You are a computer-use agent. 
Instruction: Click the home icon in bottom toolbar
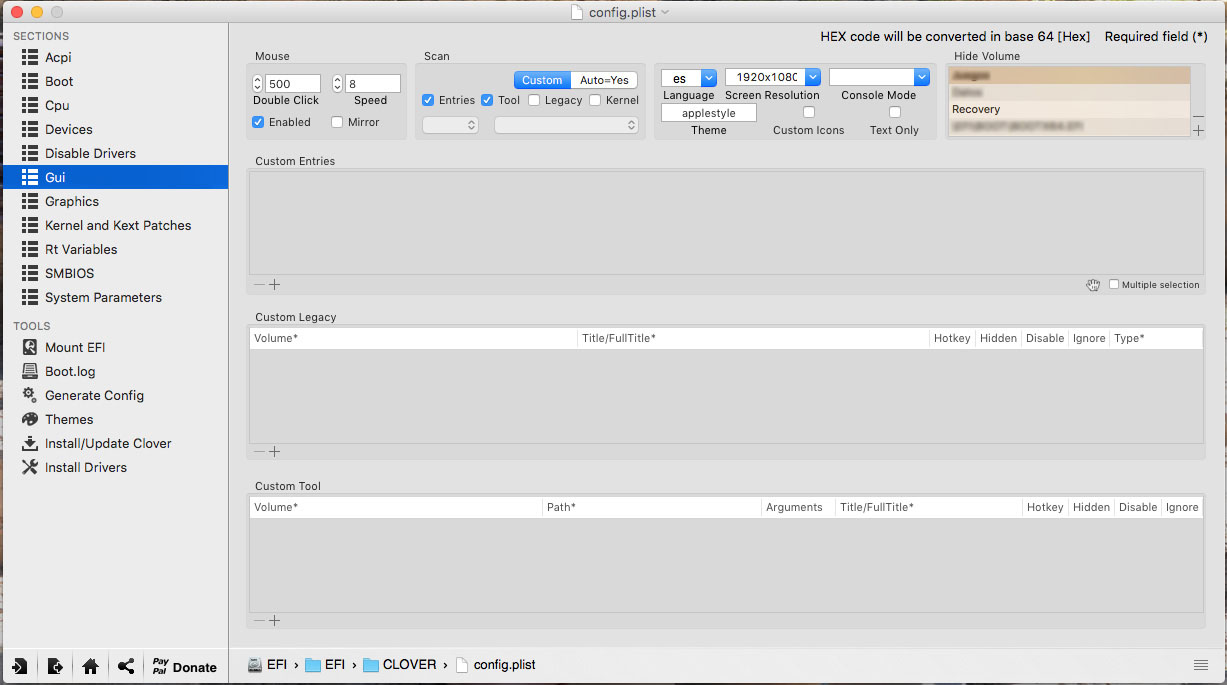pos(90,667)
